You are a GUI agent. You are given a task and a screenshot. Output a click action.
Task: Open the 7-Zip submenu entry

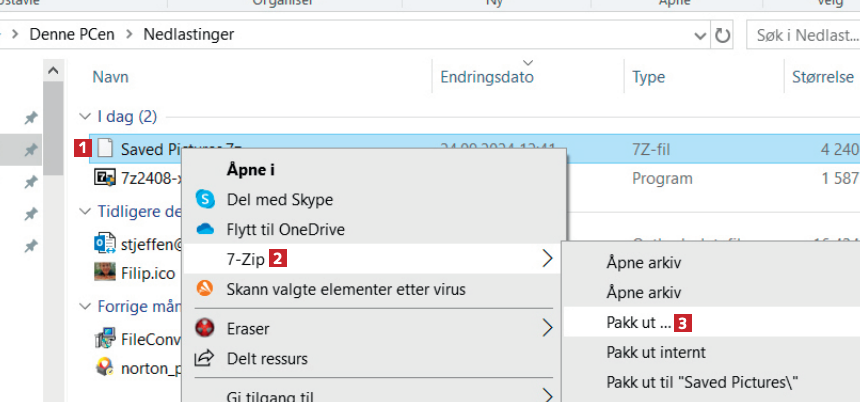pyautogui.click(x=247, y=258)
